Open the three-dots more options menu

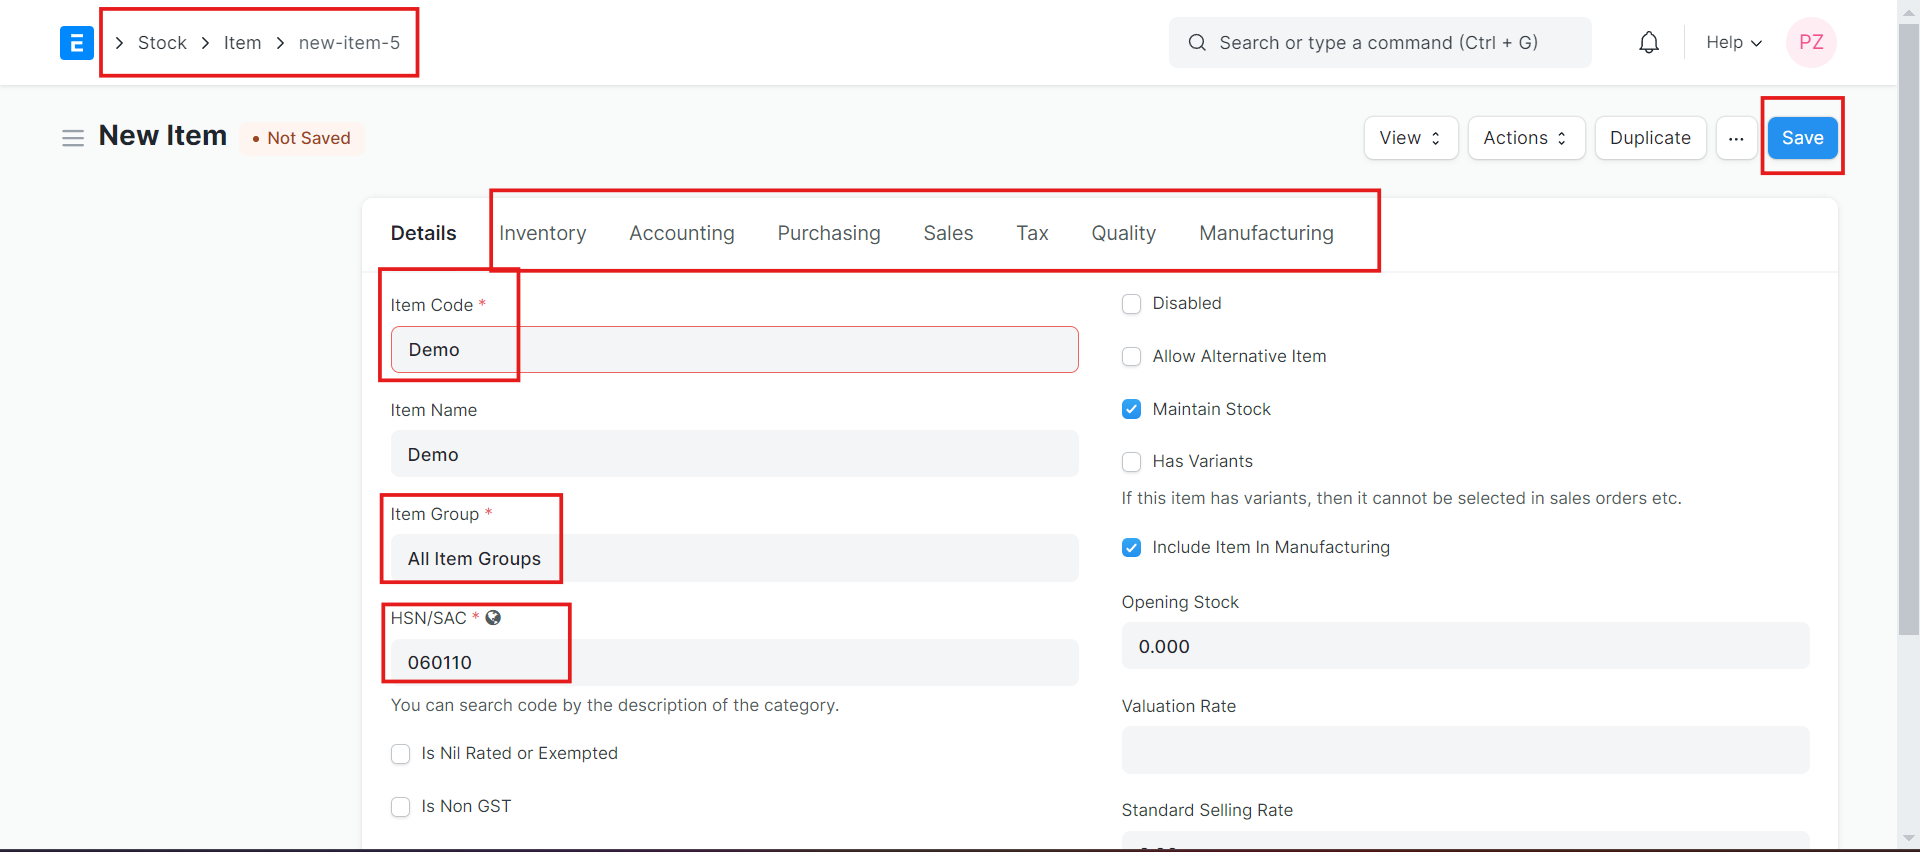click(x=1736, y=138)
